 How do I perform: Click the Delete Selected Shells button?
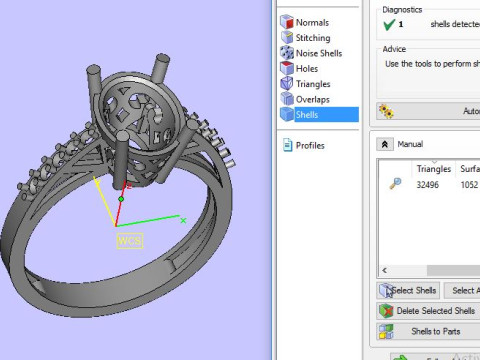pos(428,311)
